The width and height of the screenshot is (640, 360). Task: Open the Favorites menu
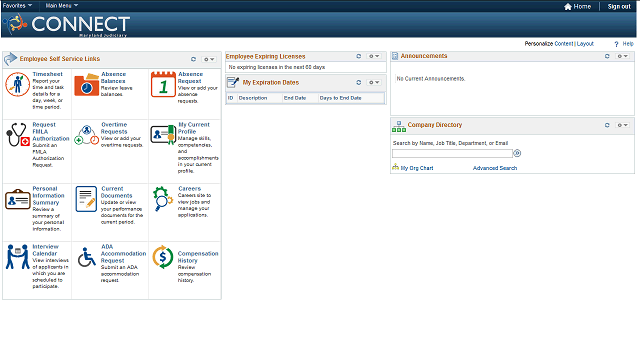point(17,6)
